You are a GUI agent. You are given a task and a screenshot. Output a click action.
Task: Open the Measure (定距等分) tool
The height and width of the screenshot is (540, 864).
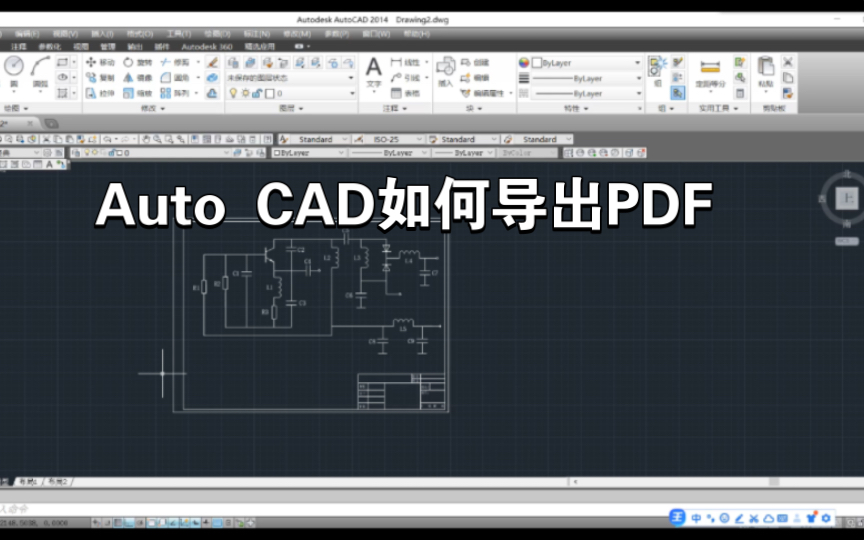tap(710, 73)
